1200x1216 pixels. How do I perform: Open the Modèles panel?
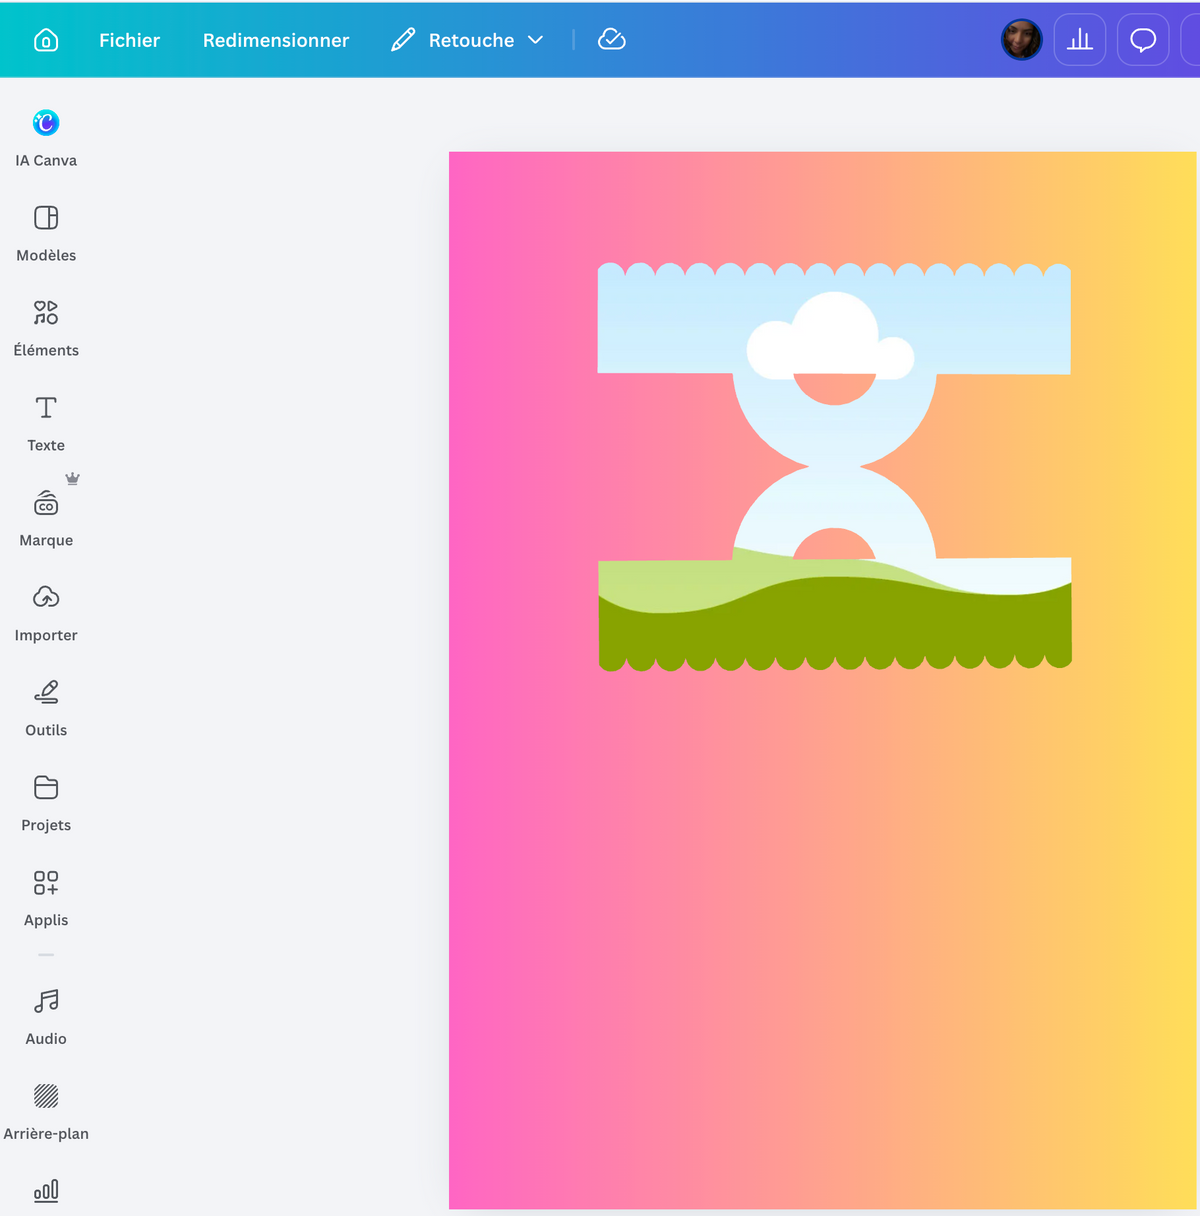pos(46,233)
